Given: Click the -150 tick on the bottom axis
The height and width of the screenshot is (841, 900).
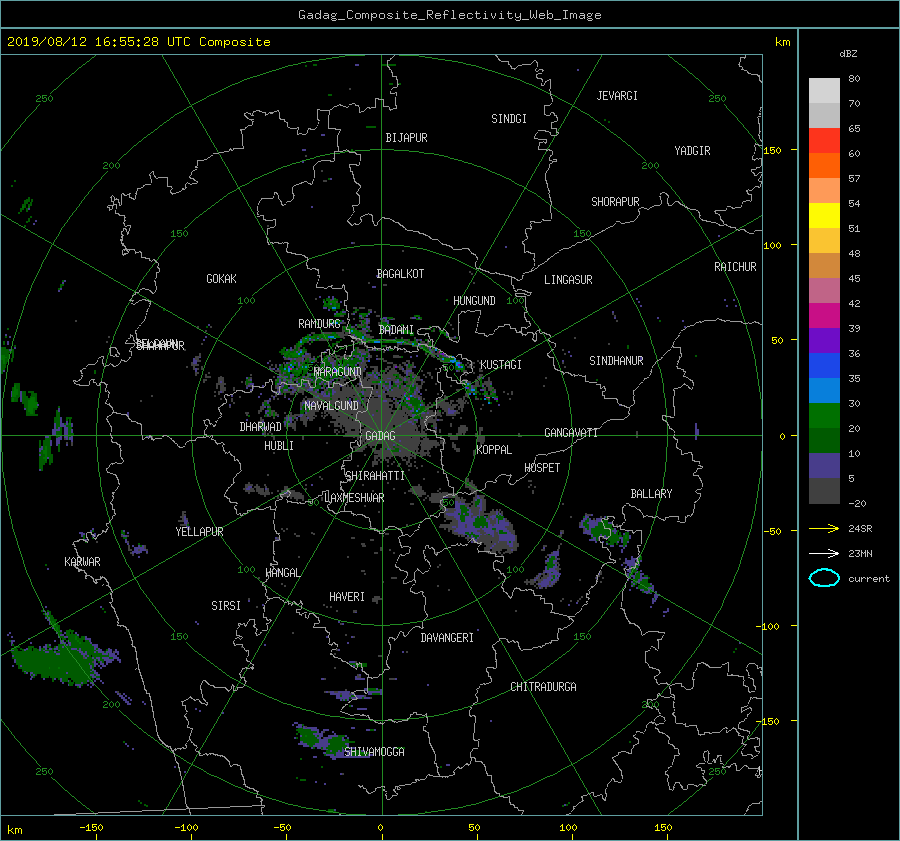Looking at the screenshot, I should point(91,828).
